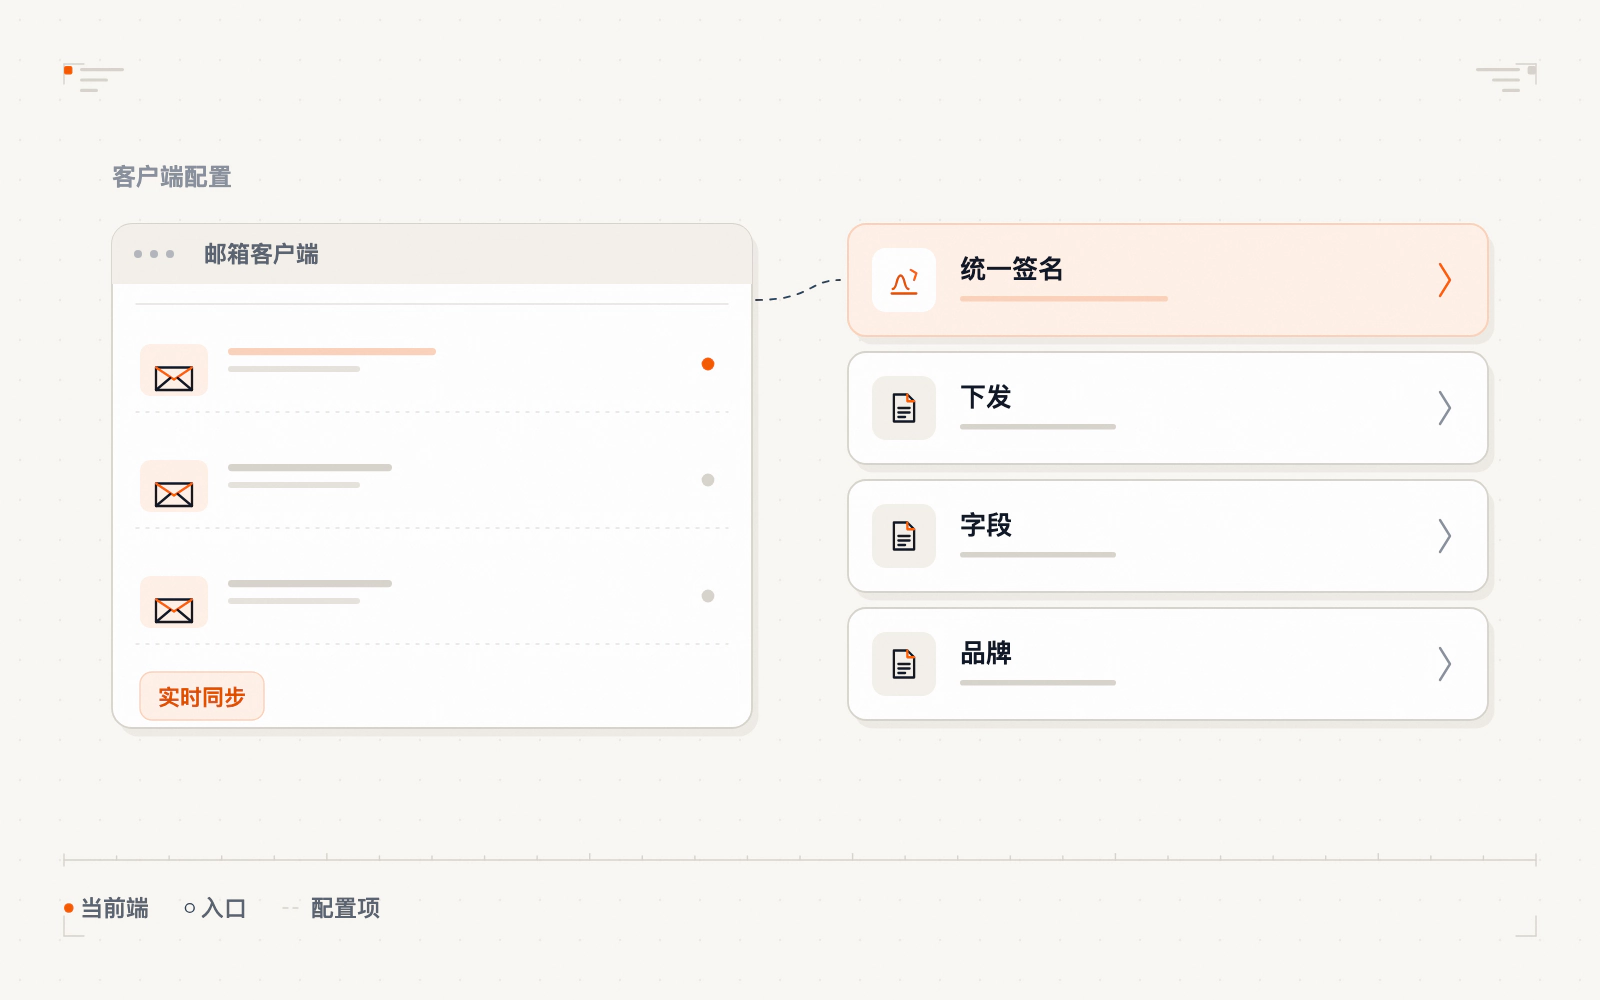The width and height of the screenshot is (1600, 1000).
Task: Select the 品牌 label
Action: (x=986, y=653)
